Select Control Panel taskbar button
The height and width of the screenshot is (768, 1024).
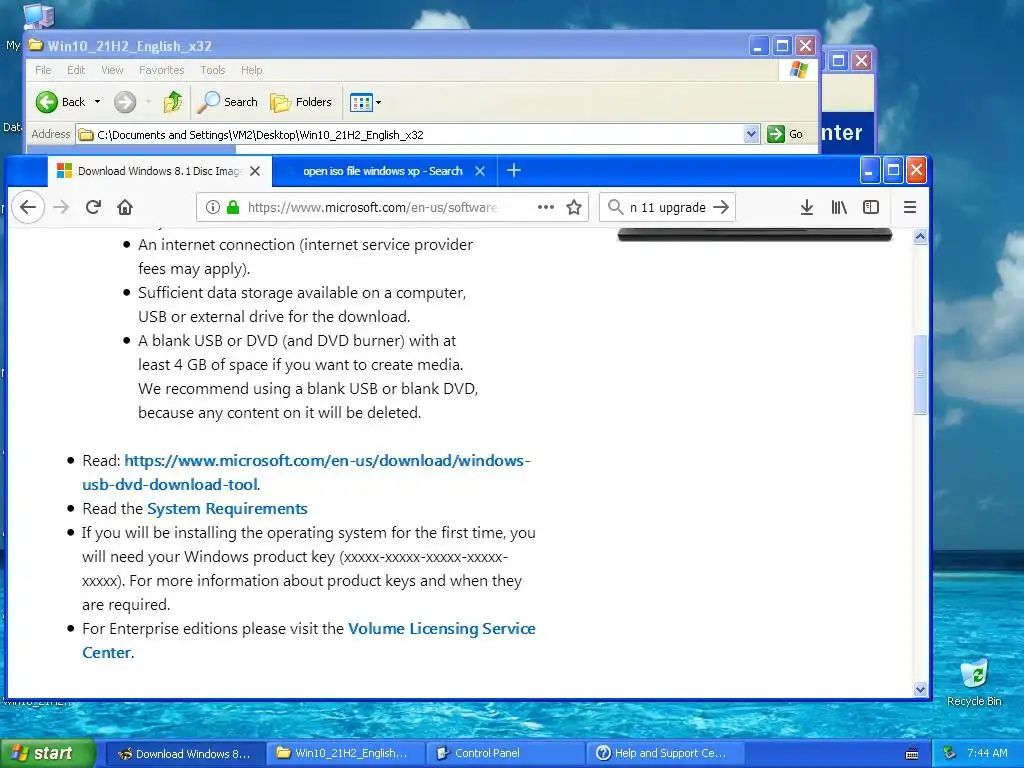[504, 754]
